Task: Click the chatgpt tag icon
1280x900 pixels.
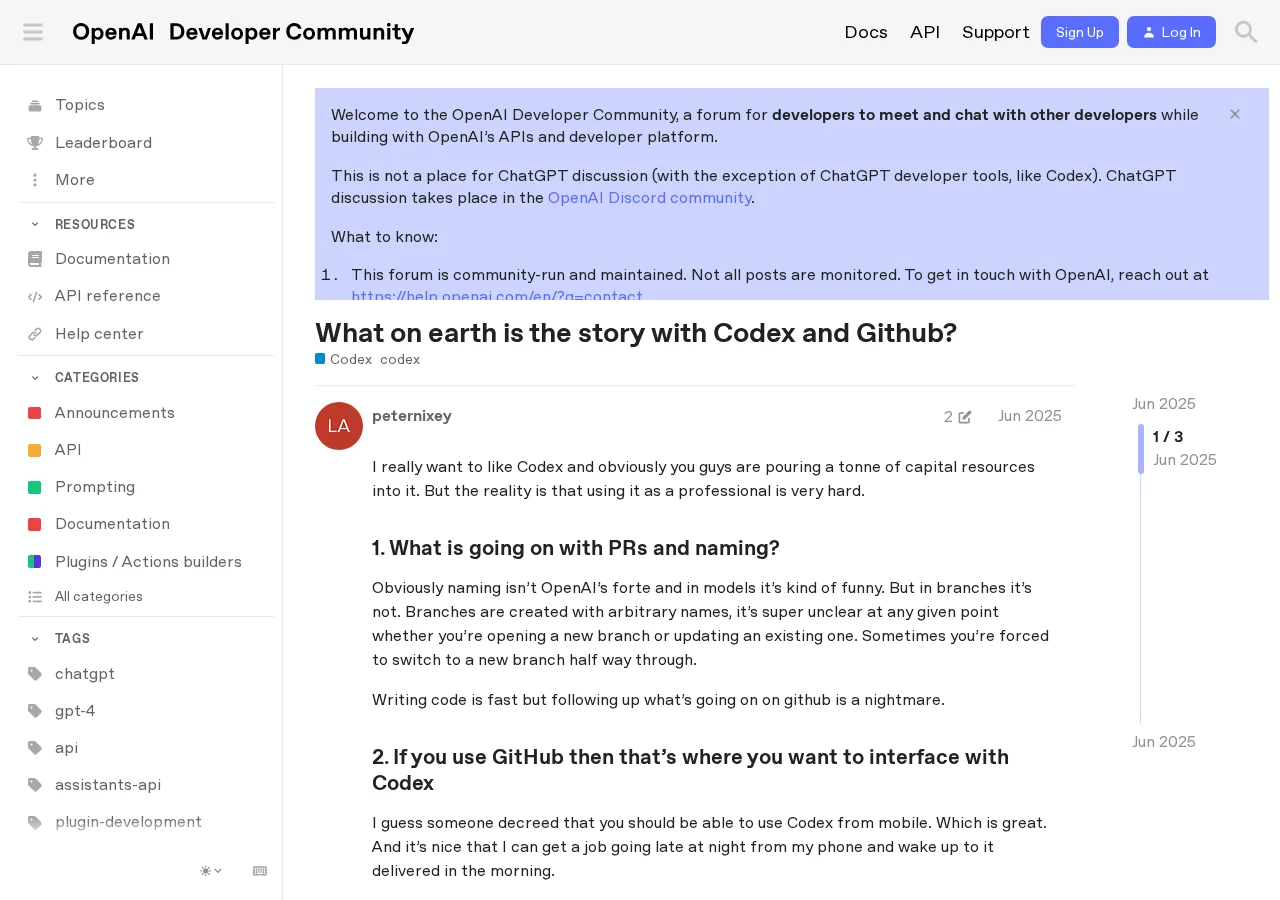Action: pyautogui.click(x=35, y=674)
